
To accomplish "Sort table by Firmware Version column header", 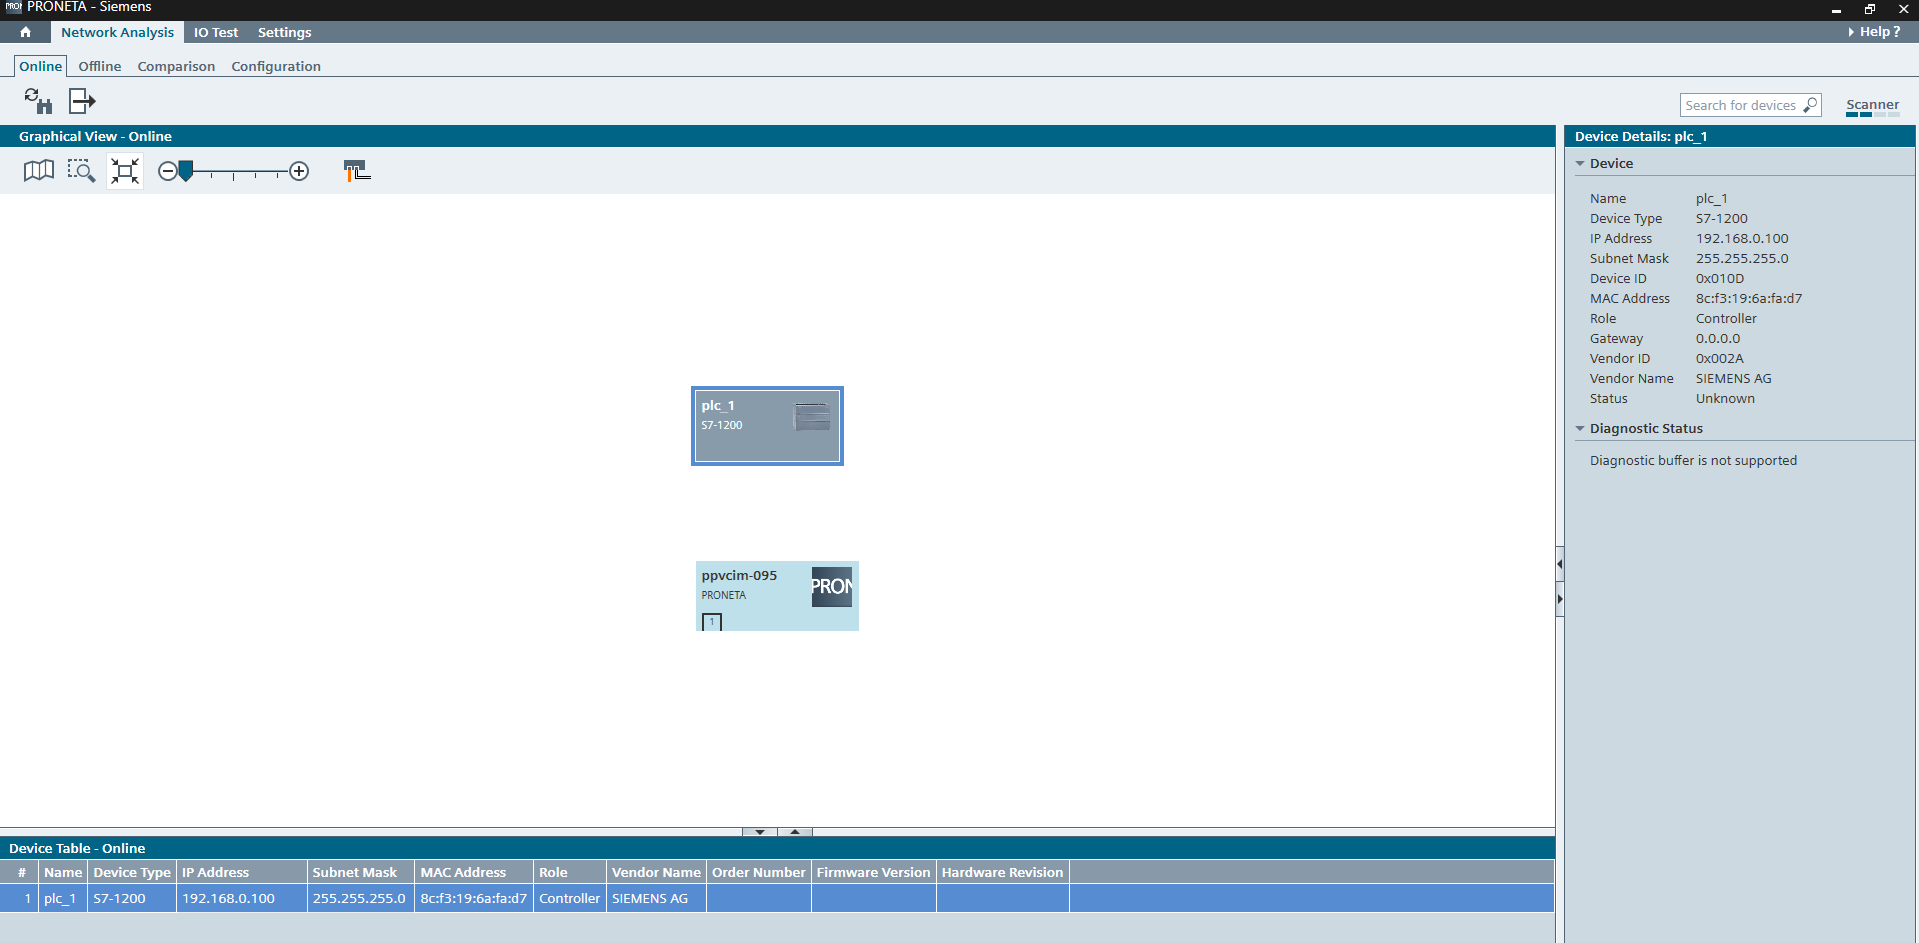I will 874,872.
